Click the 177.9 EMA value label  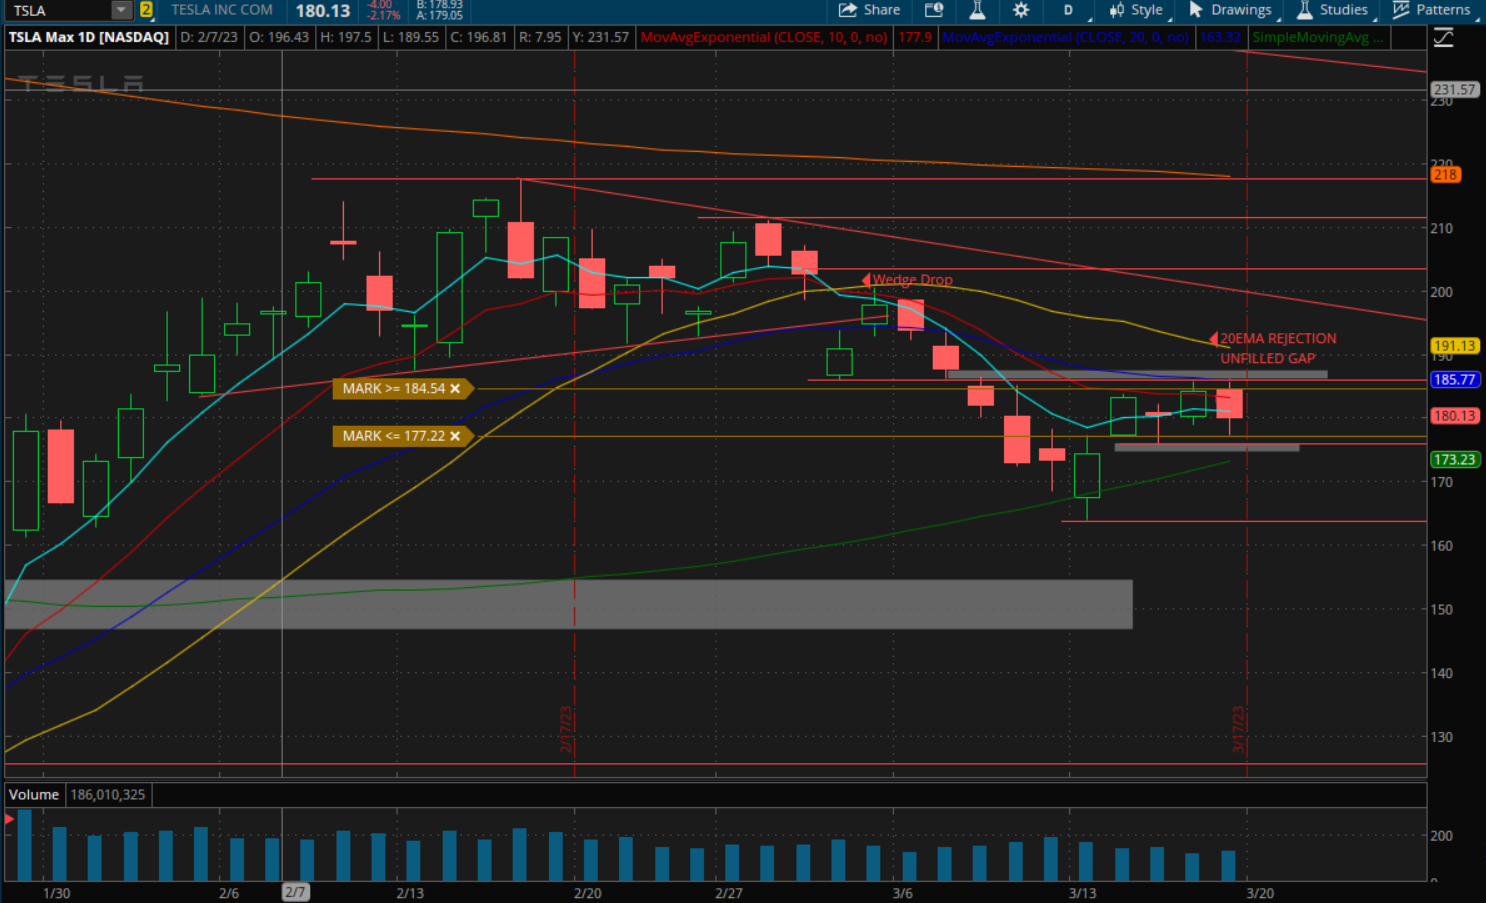tap(915, 37)
